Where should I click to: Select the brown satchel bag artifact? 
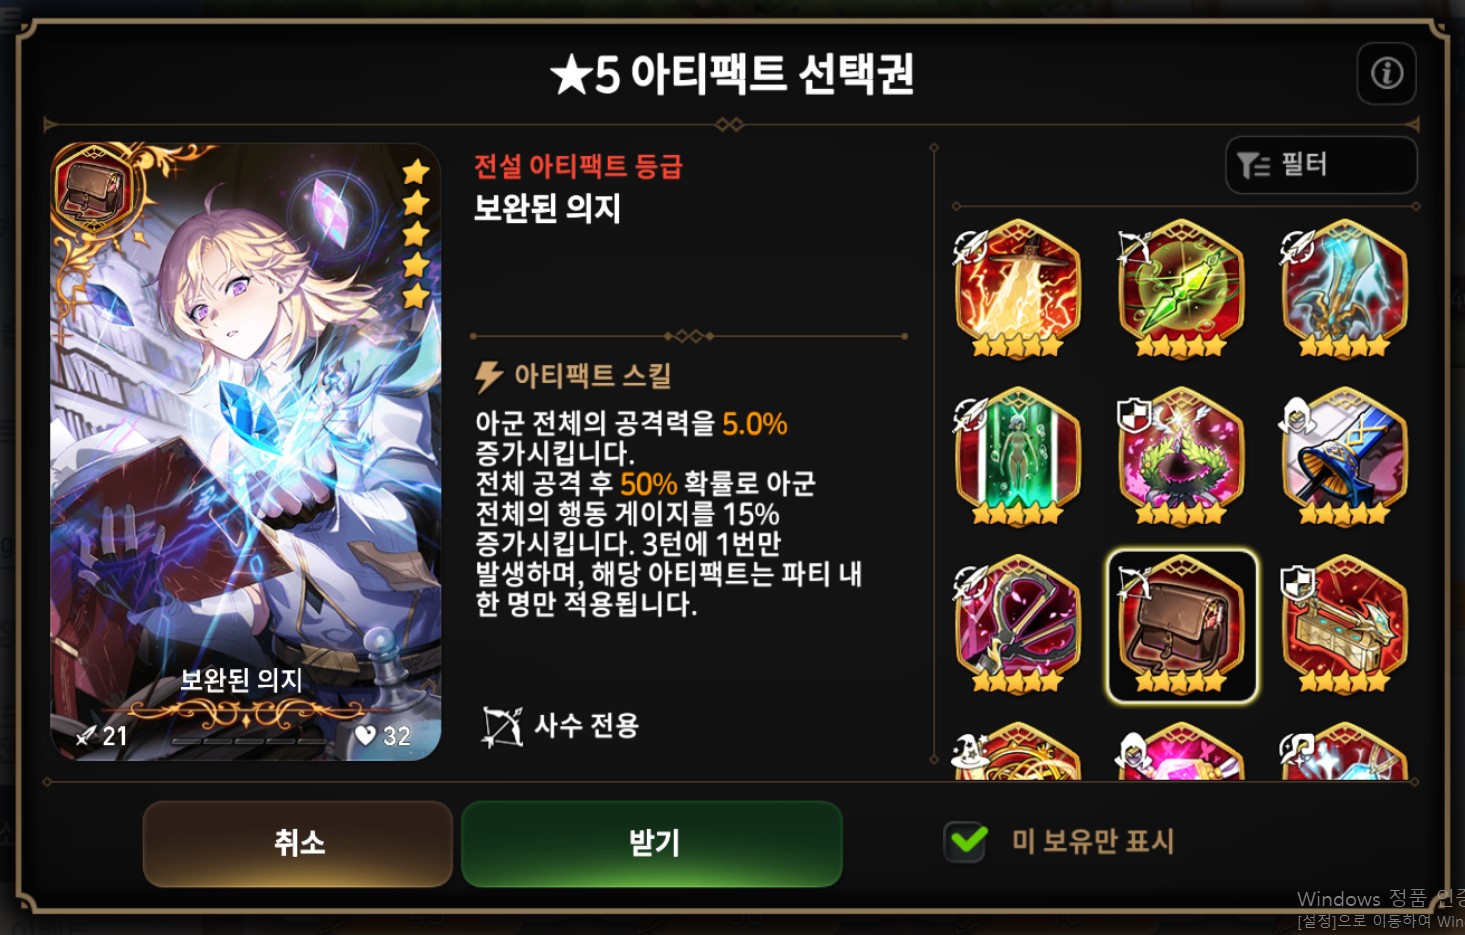pyautogui.click(x=1181, y=625)
